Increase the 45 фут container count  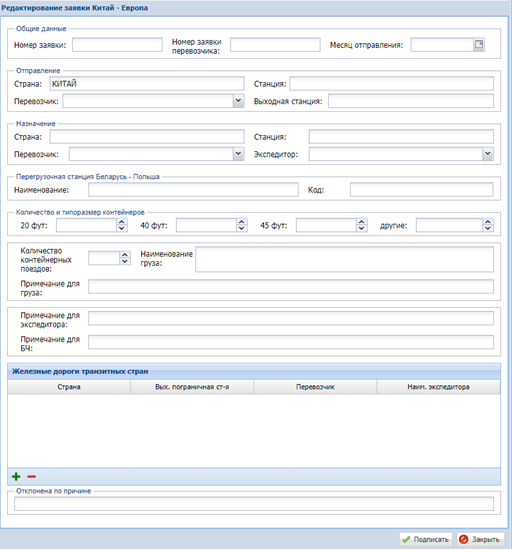pyautogui.click(x=361, y=222)
